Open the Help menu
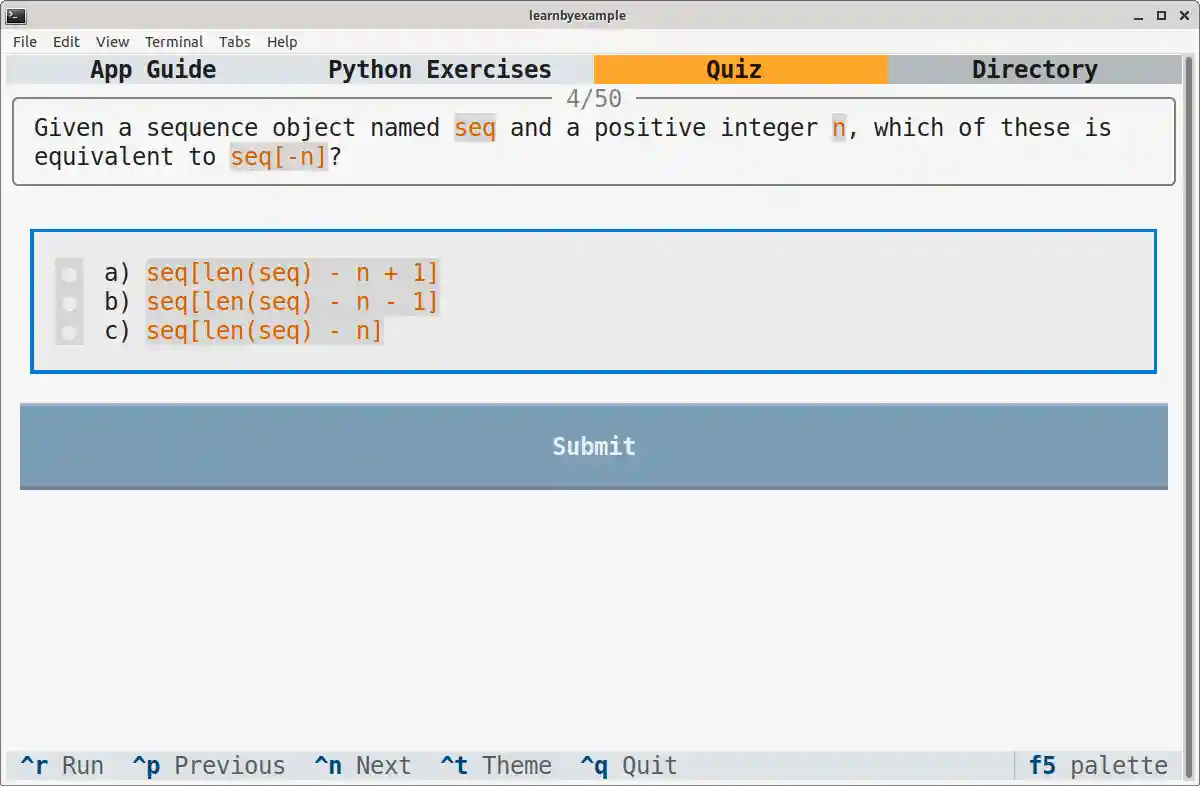Viewport: 1200px width, 786px height. click(x=282, y=42)
